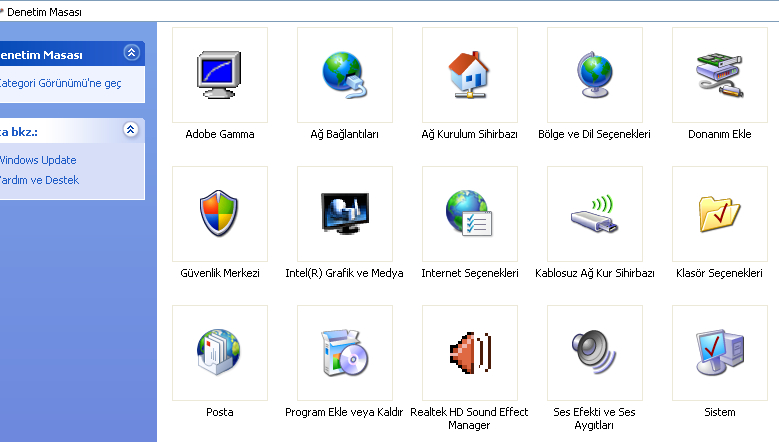Image resolution: width=779 pixels, height=442 pixels.
Task: Select the Program Ekle veya Kaldır label
Action: coord(344,412)
